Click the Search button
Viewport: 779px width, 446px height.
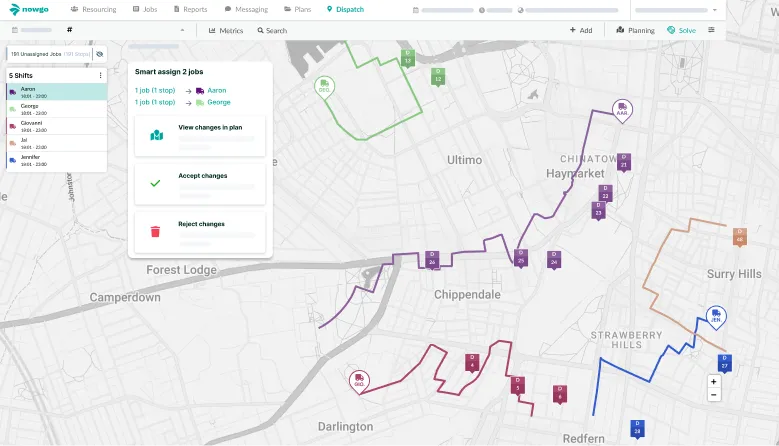point(271,30)
